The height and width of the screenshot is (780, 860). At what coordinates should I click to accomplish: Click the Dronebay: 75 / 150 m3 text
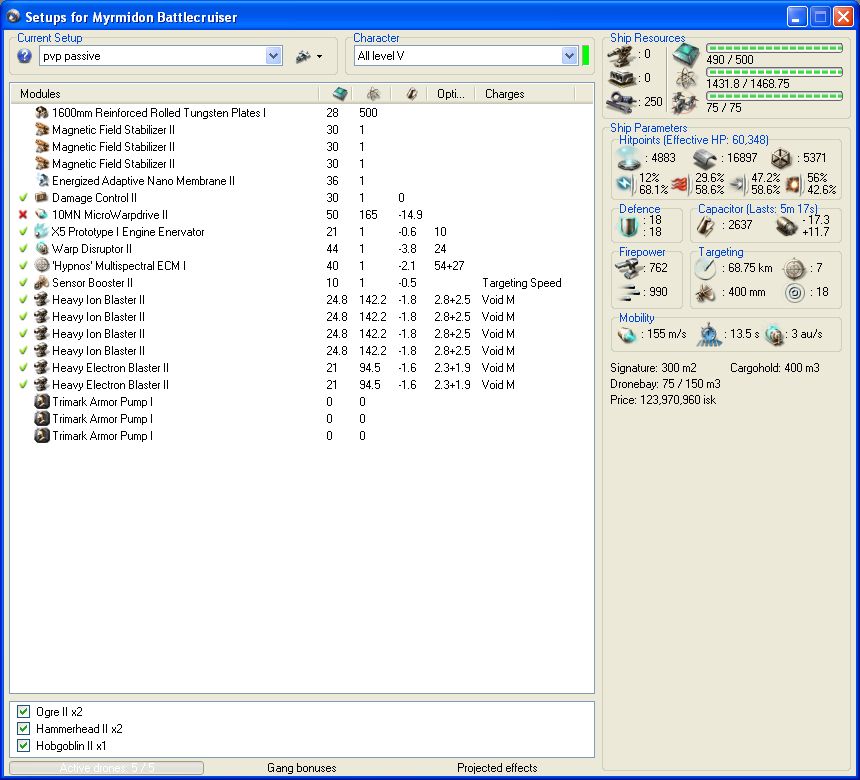pyautogui.click(x=665, y=383)
